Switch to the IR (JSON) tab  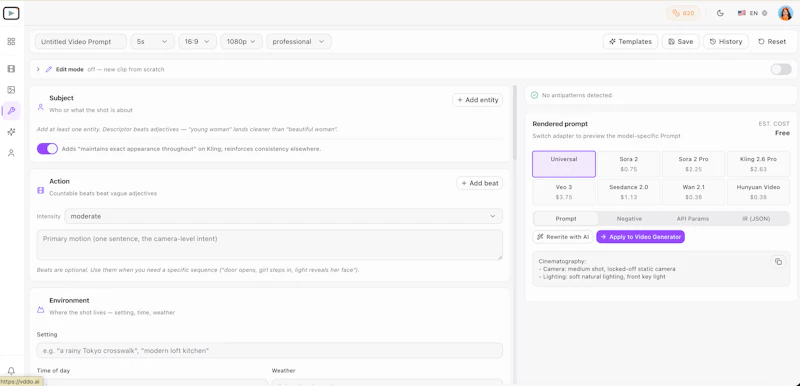(x=756, y=219)
